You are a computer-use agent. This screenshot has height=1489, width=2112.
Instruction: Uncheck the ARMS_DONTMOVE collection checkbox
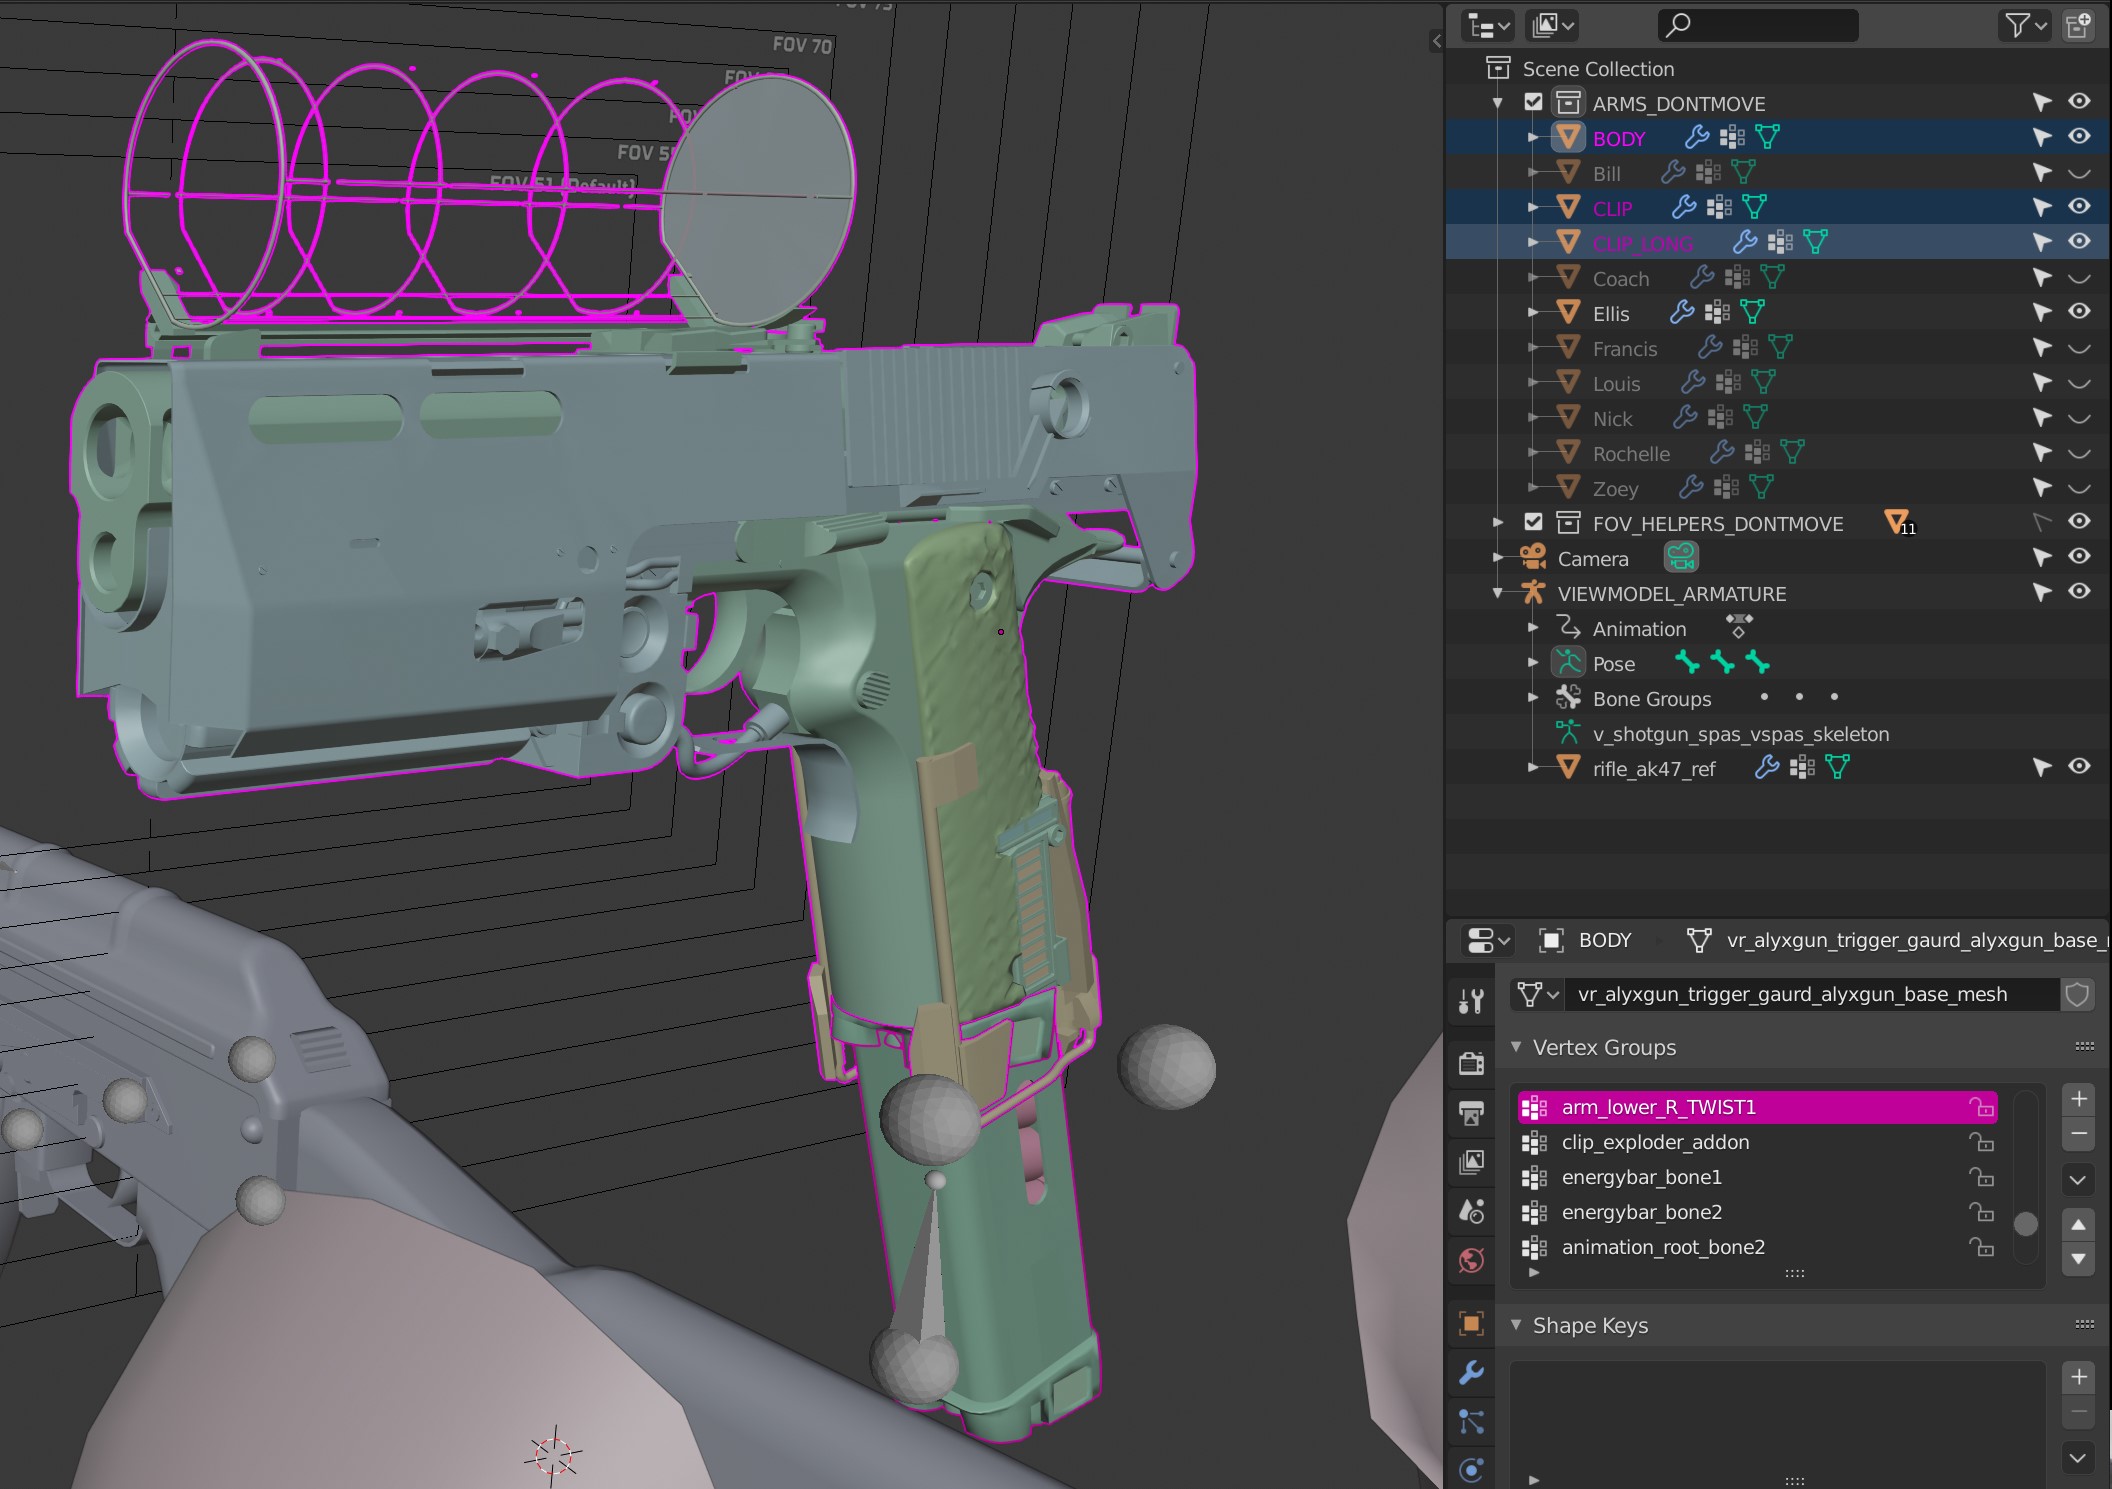click(1533, 102)
